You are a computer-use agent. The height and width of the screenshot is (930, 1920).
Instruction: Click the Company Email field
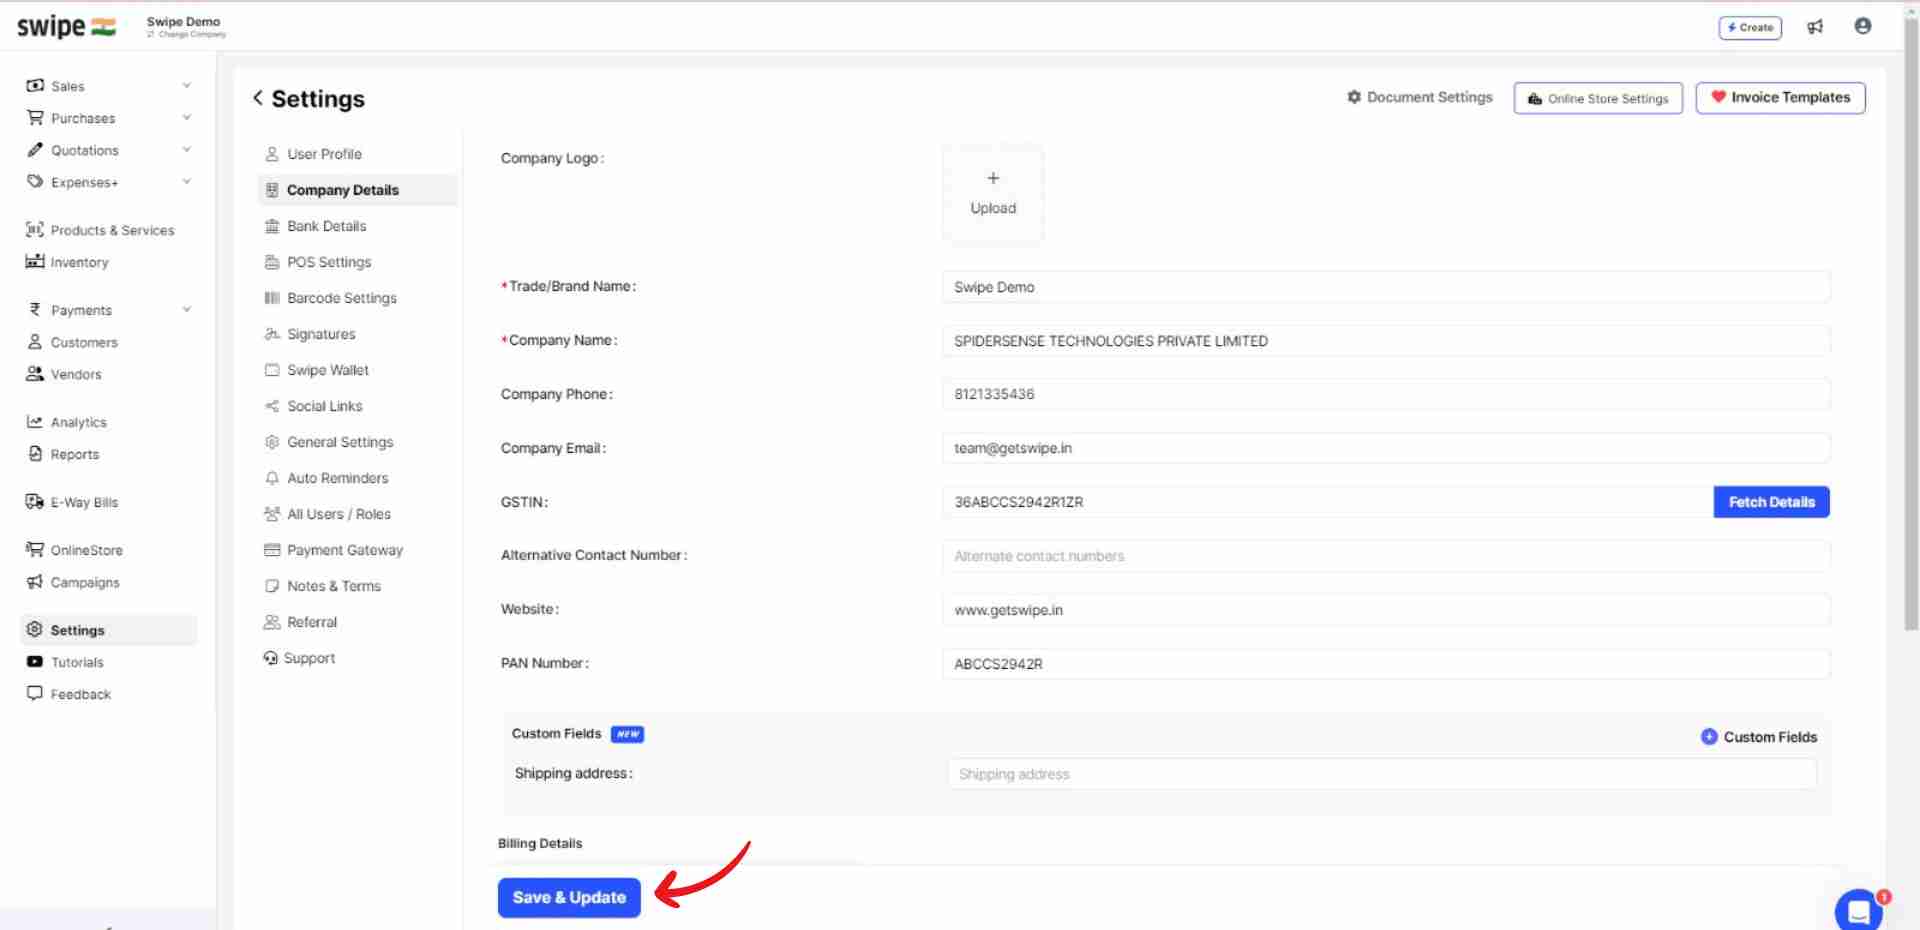click(1386, 448)
